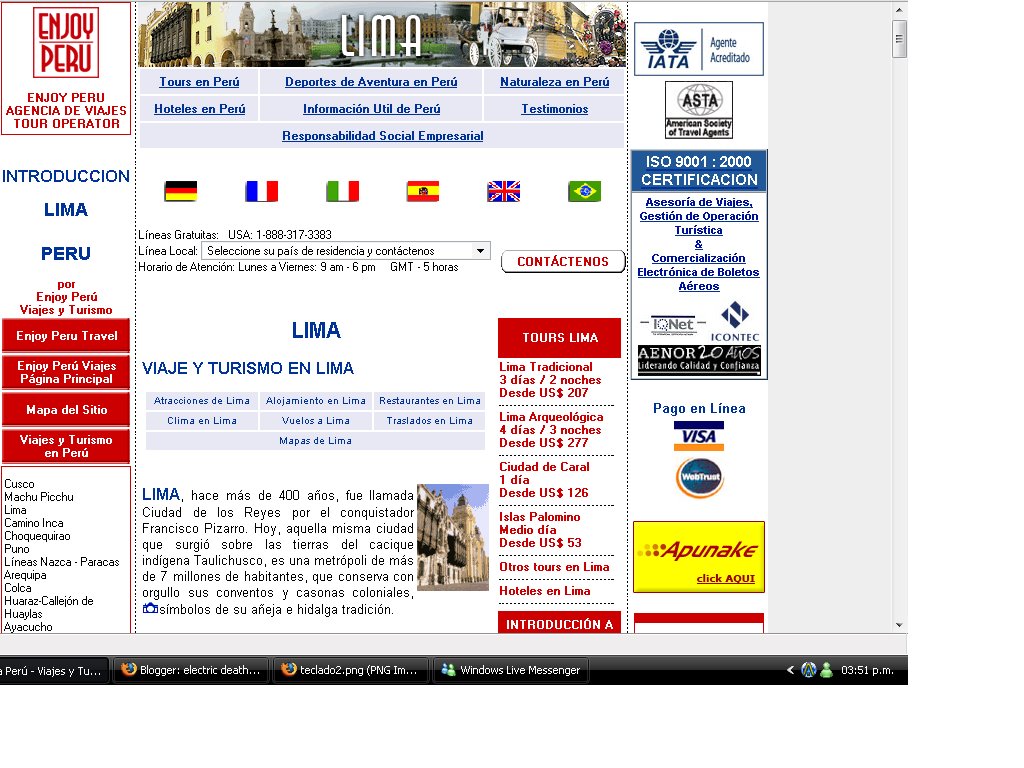Open the Machu Picchu destination link
Viewport: 1024px width, 768px height.
pos(39,497)
